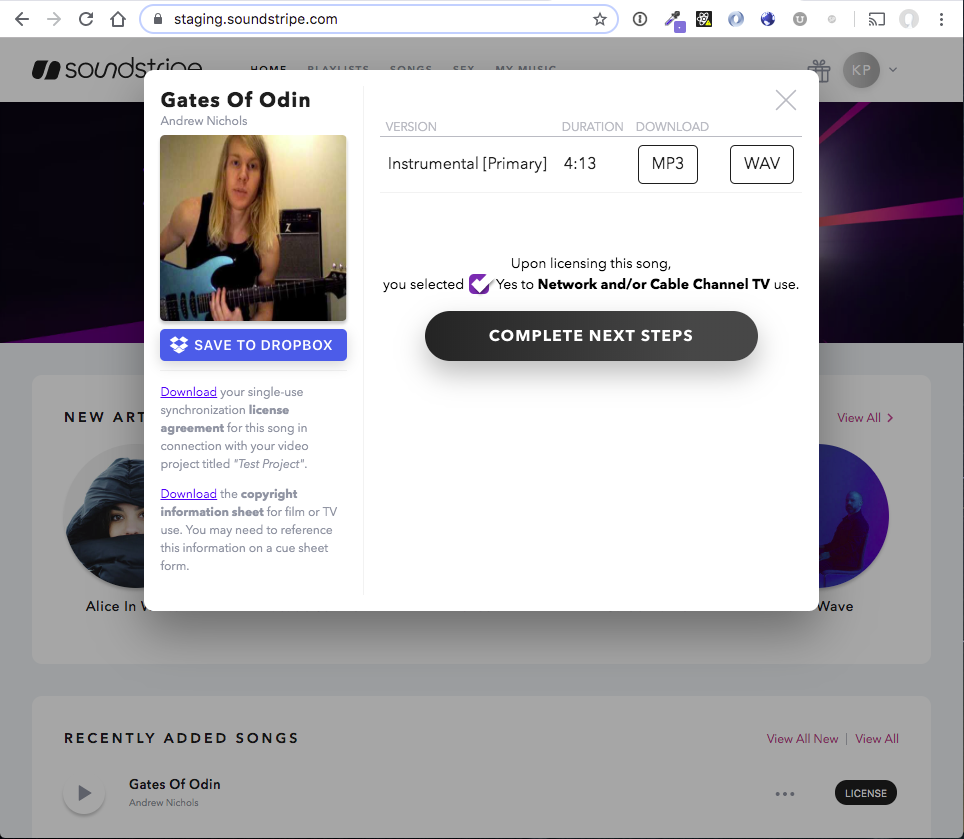Download the MP3 version
964x839 pixels.
click(667, 164)
